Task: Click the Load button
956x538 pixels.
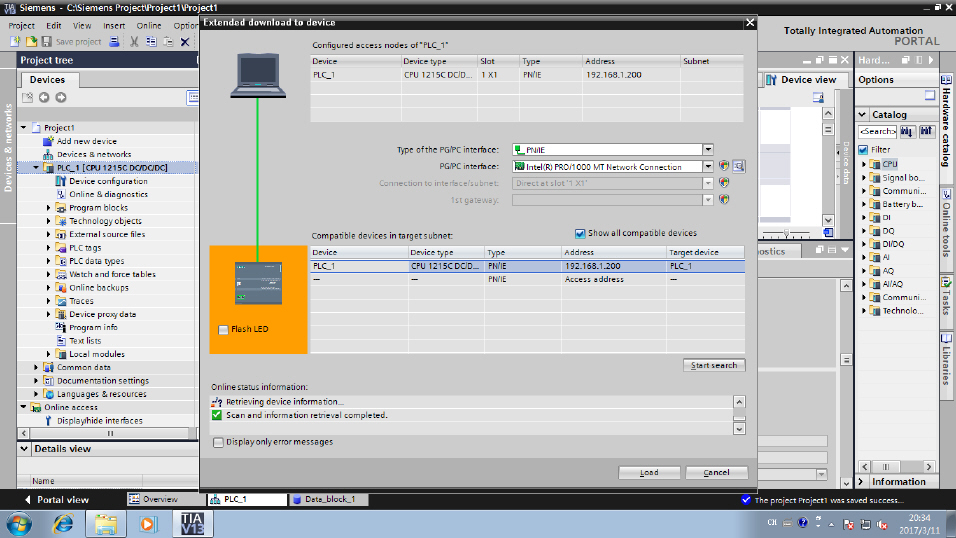Action: pyautogui.click(x=649, y=473)
